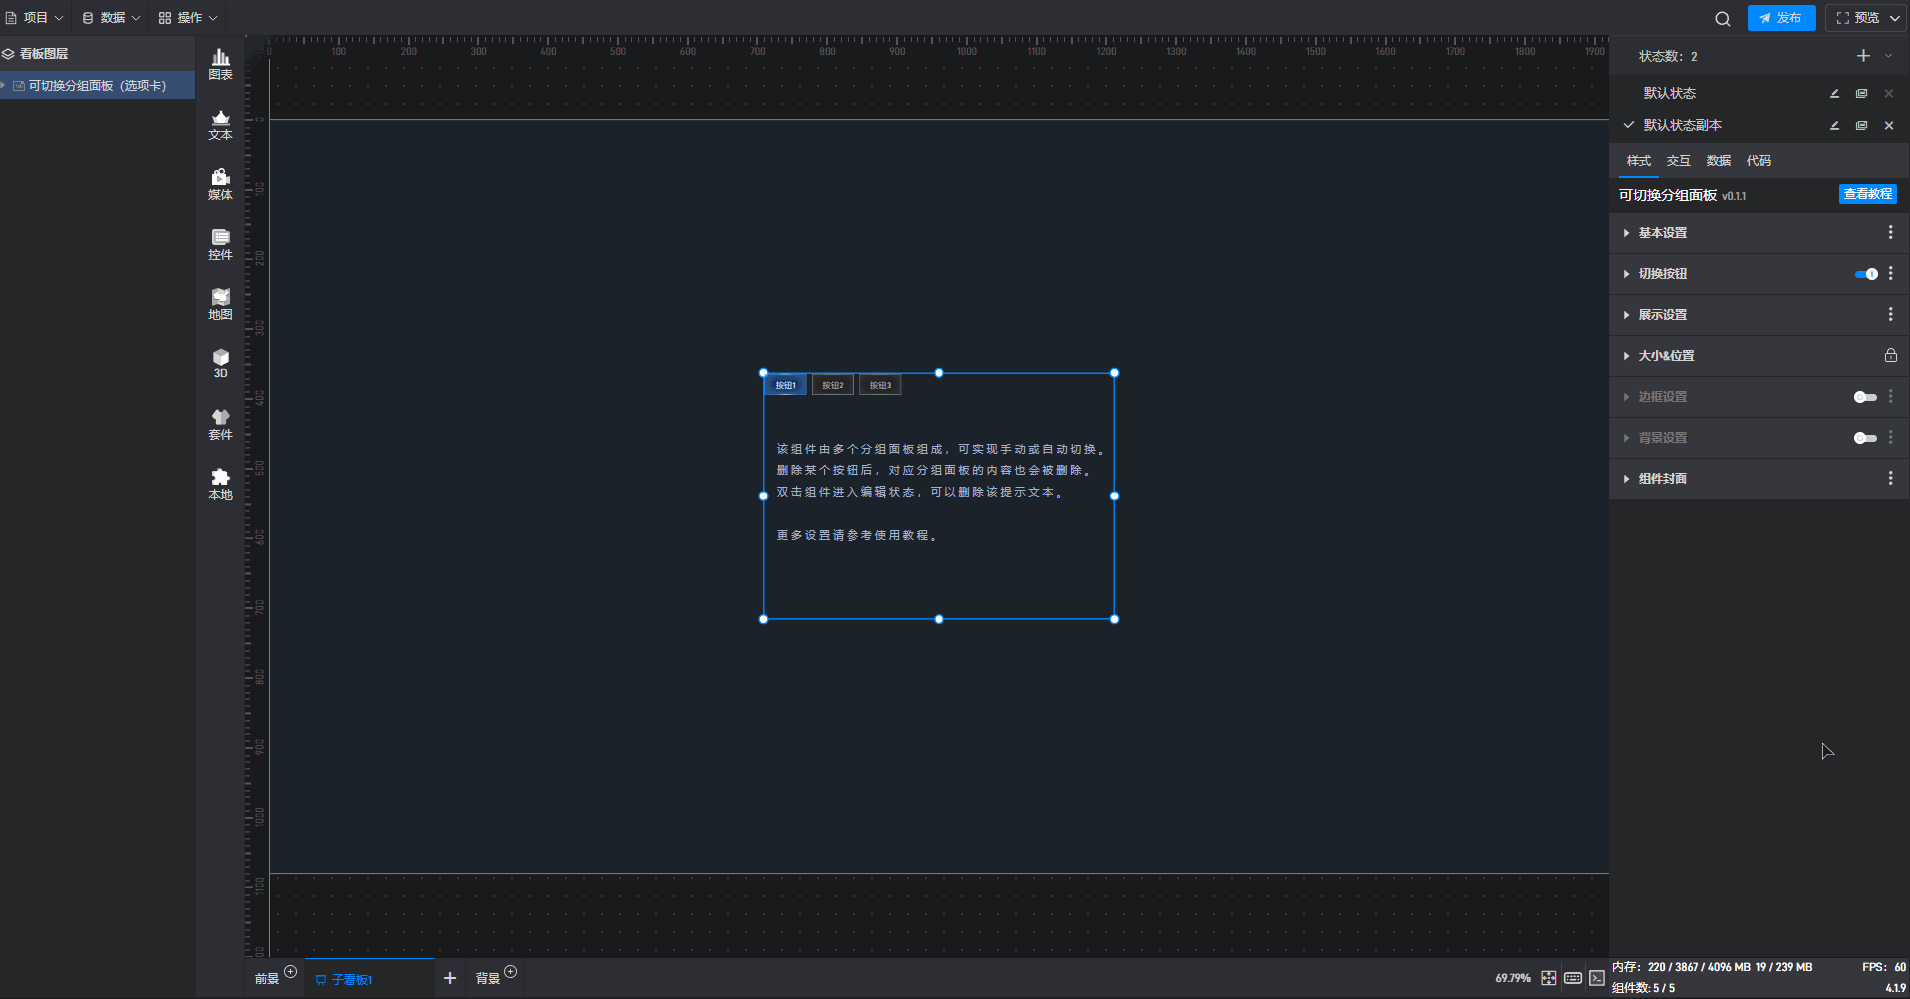Open the 本地 local components panel
Image resolution: width=1910 pixels, height=999 pixels.
pyautogui.click(x=220, y=484)
